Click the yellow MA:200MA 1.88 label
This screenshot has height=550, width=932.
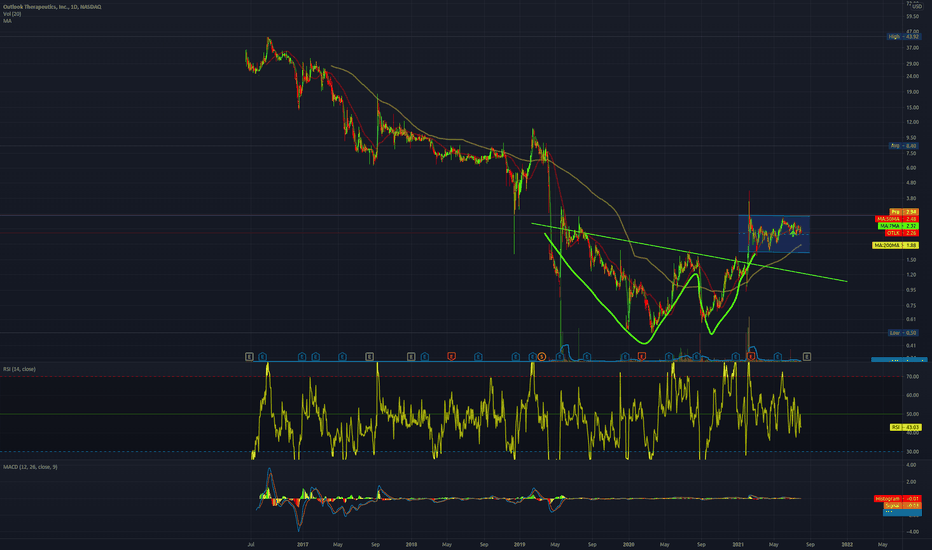tap(896, 245)
